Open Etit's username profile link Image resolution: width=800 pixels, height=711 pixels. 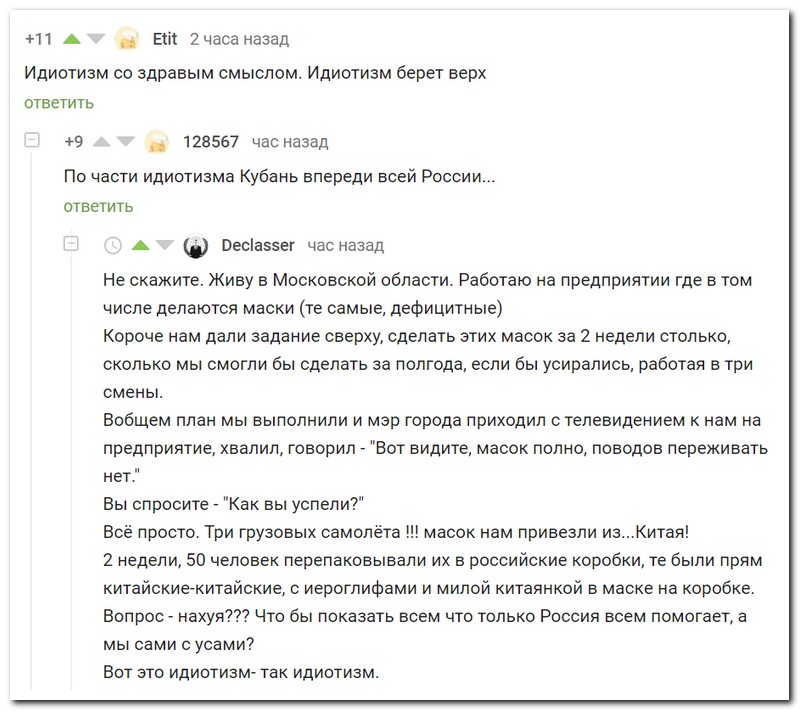(x=165, y=39)
